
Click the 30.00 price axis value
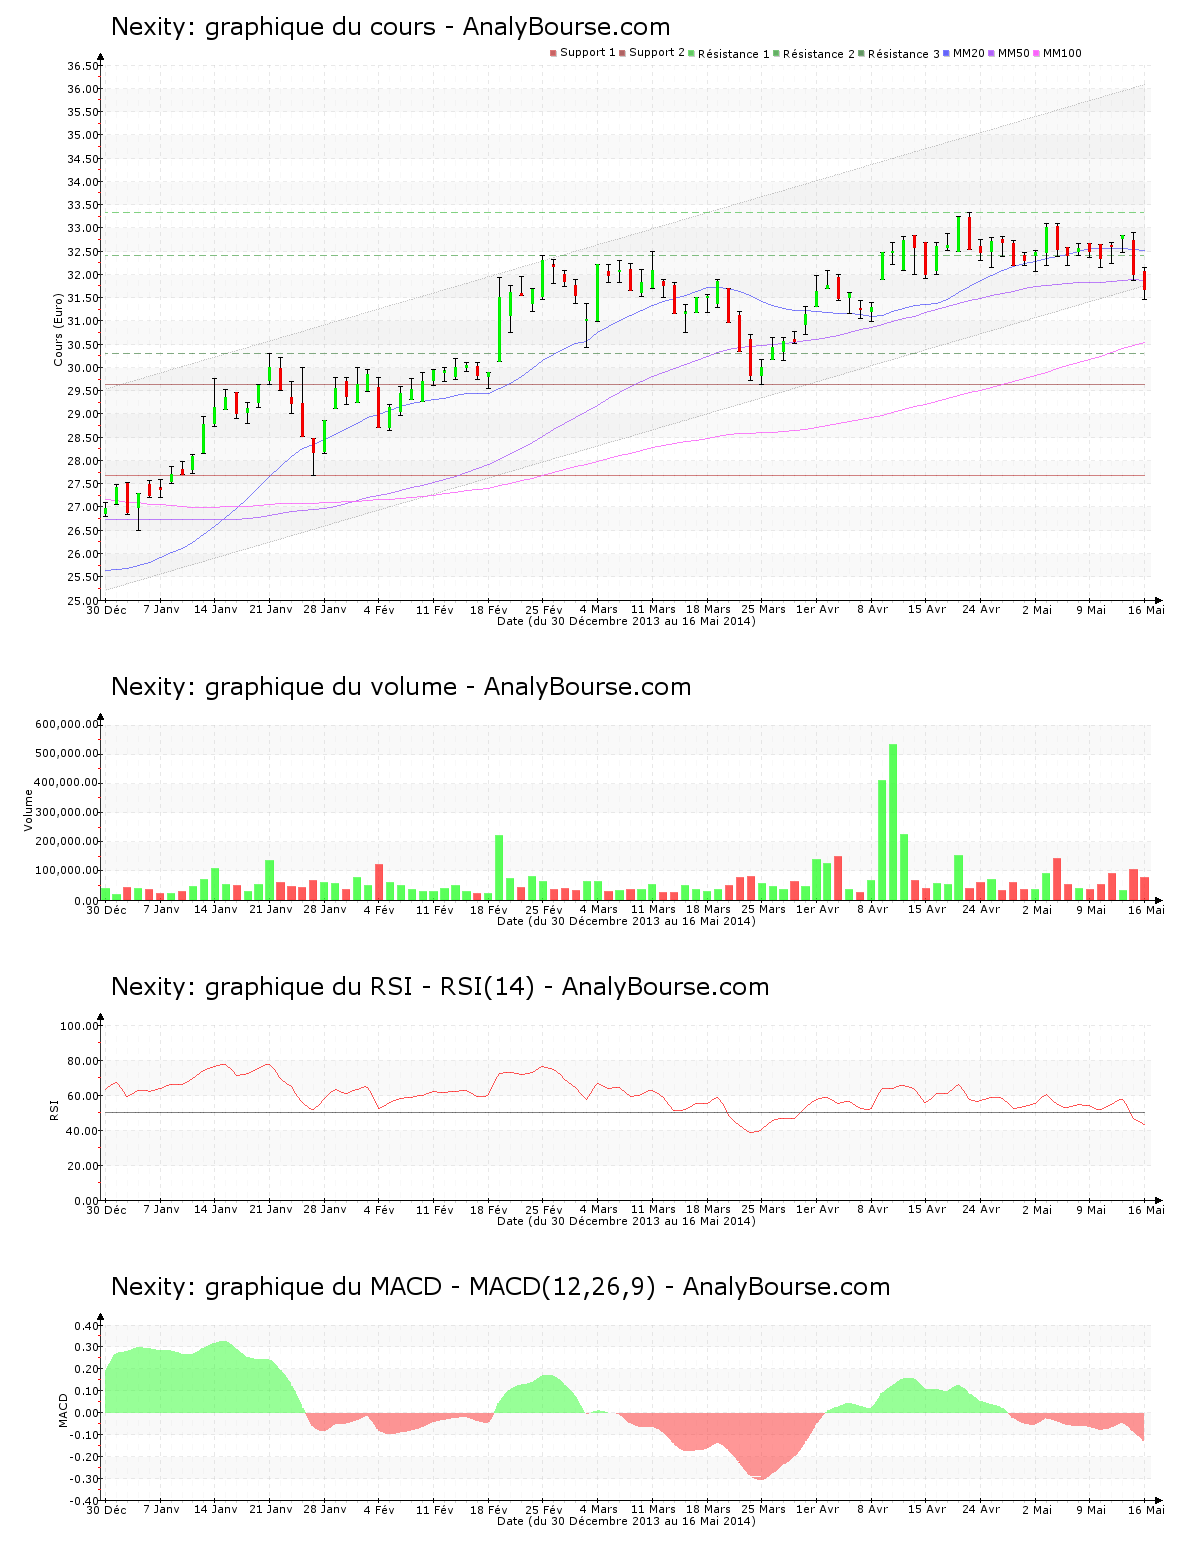click(x=82, y=368)
